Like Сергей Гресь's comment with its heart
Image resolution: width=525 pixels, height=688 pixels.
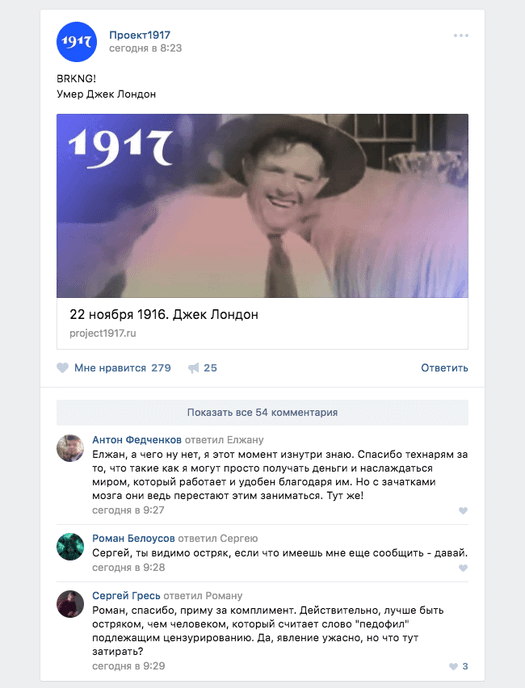click(x=454, y=666)
